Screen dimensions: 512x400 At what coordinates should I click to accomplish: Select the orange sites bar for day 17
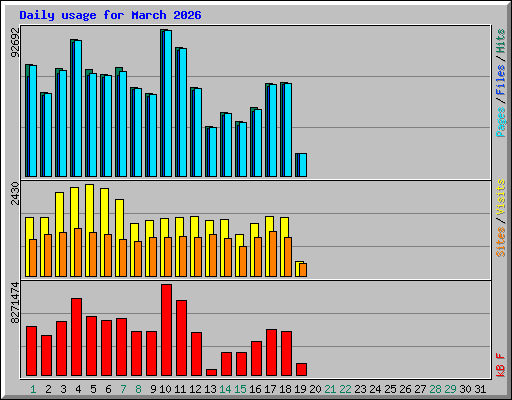273,254
